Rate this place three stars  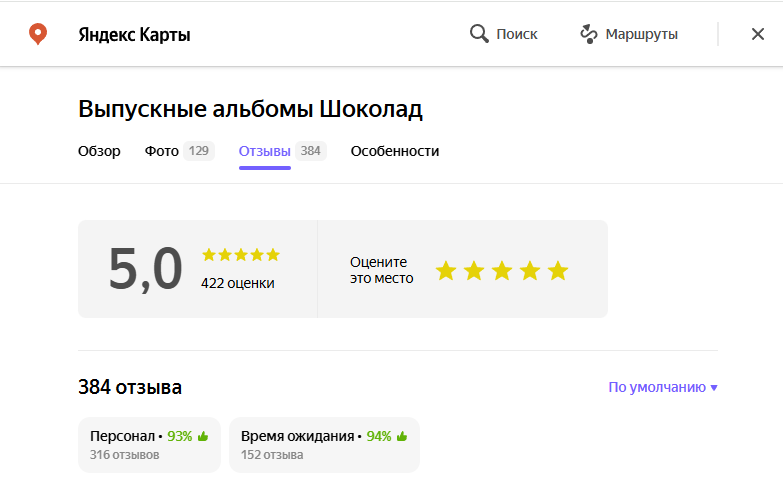click(502, 271)
